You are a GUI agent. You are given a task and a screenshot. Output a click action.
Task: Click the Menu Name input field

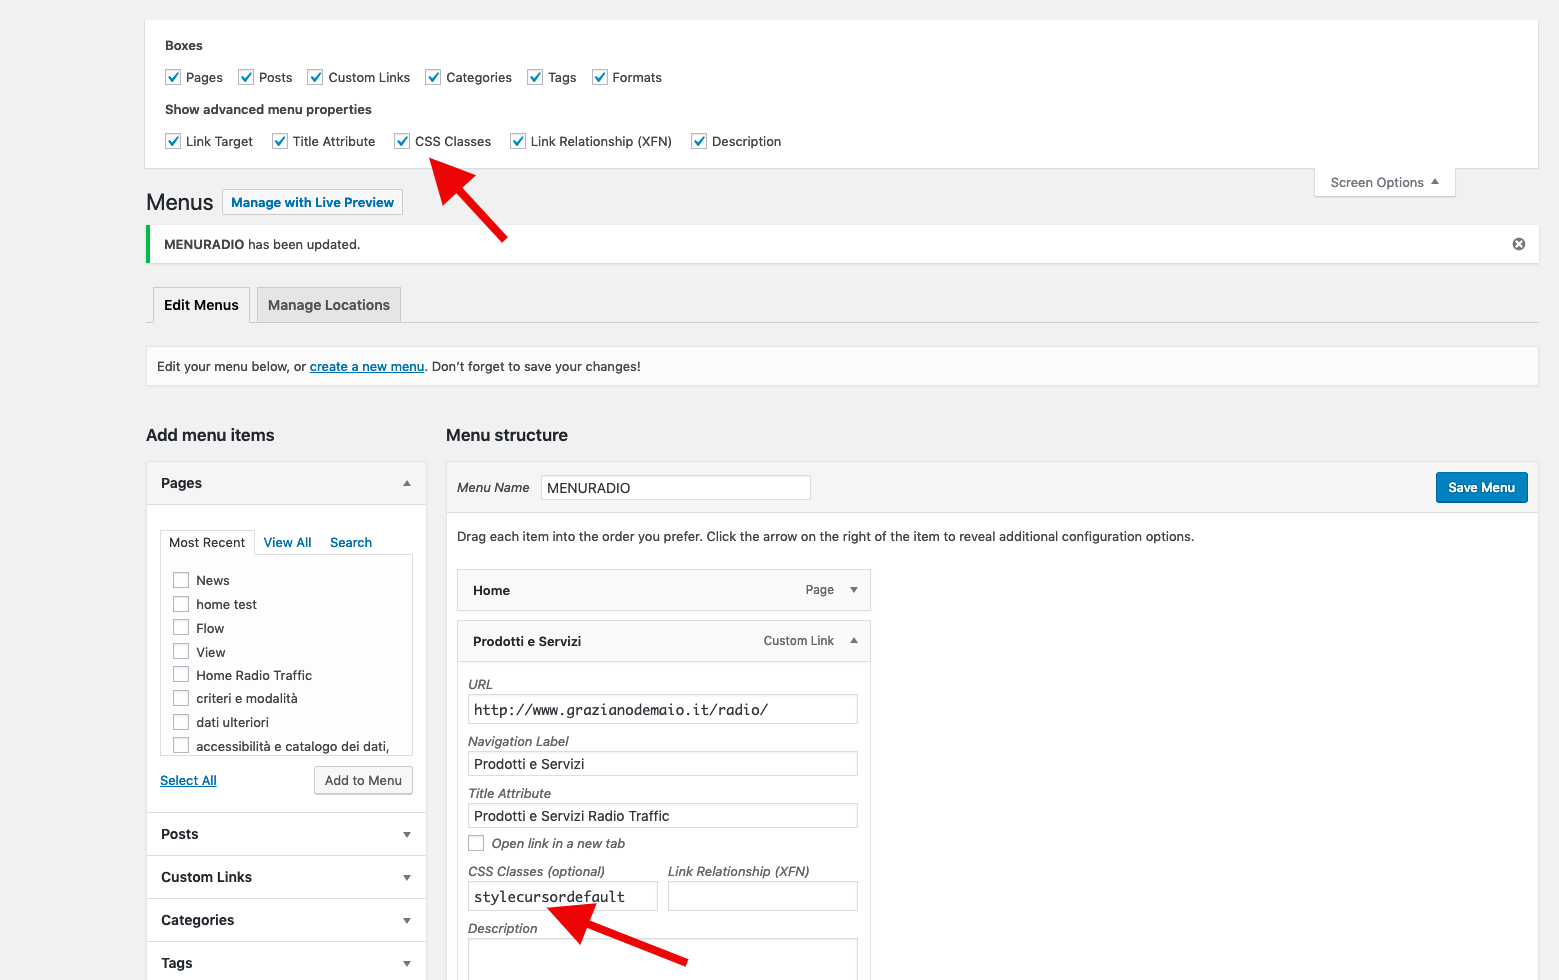click(x=675, y=488)
